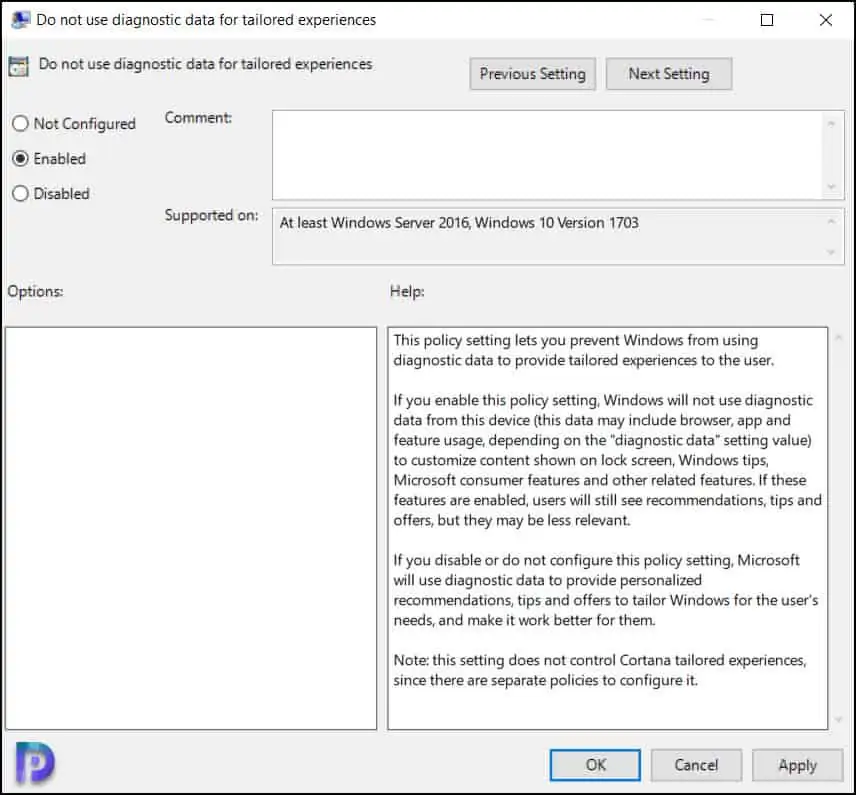Click the 'If you disable or do not' paragraph
The image size is (856, 795).
(x=606, y=590)
